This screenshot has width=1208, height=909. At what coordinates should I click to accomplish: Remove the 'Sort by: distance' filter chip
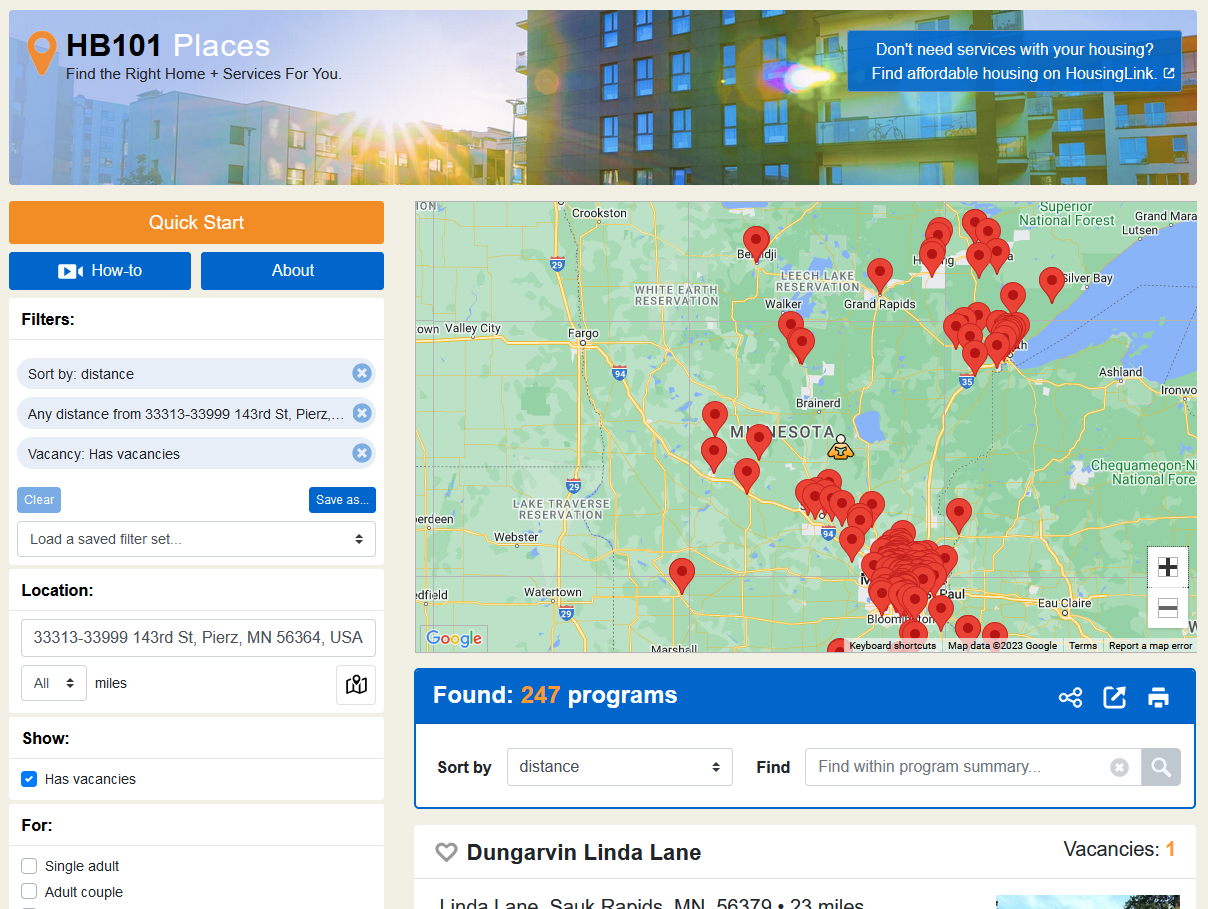click(x=362, y=373)
